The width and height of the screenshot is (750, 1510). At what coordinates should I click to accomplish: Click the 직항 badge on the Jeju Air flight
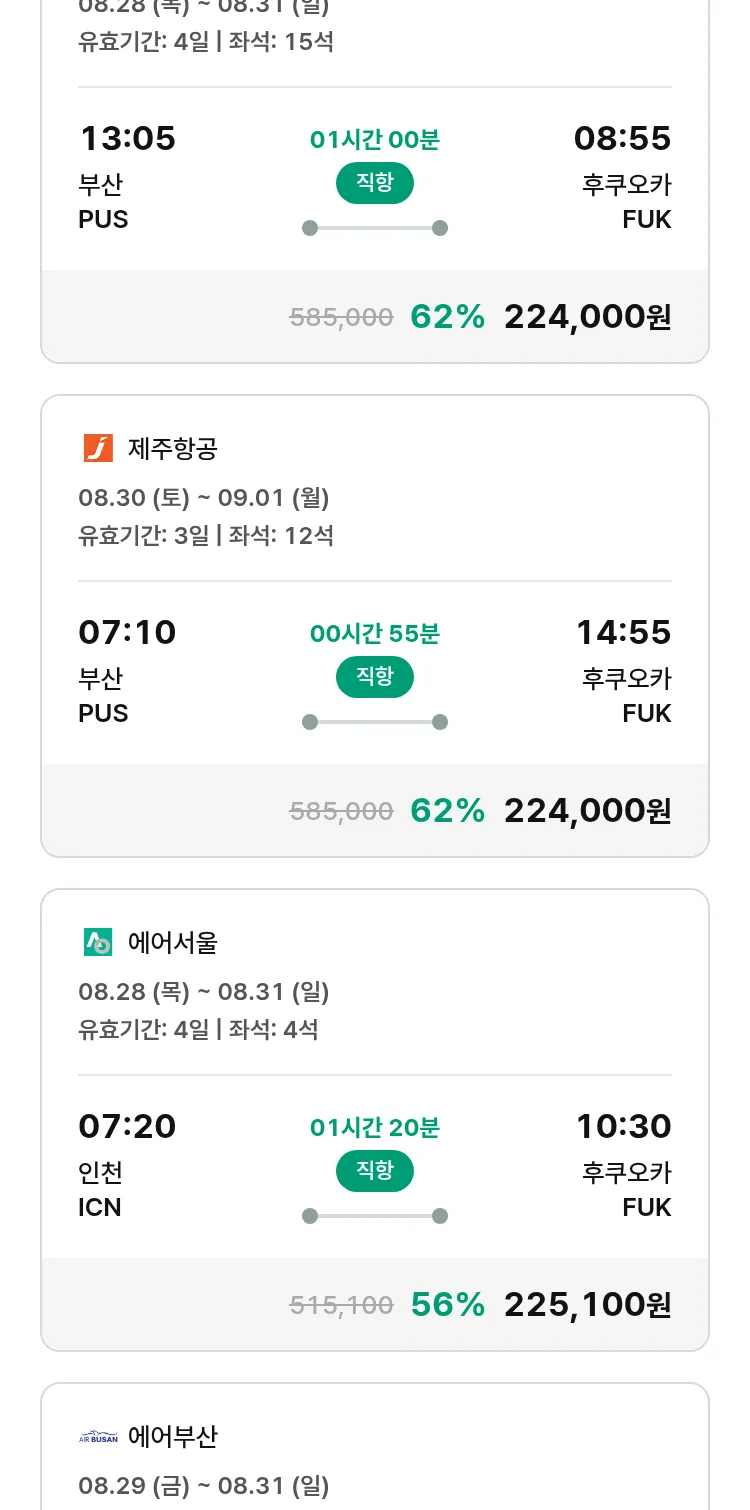pos(374,677)
